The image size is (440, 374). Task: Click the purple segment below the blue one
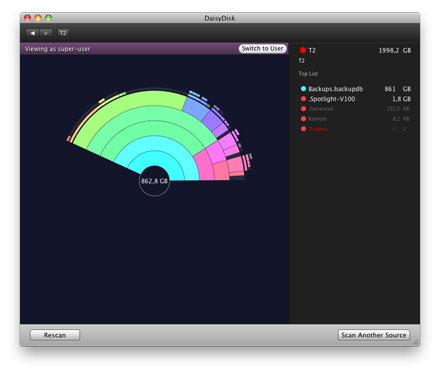(211, 120)
